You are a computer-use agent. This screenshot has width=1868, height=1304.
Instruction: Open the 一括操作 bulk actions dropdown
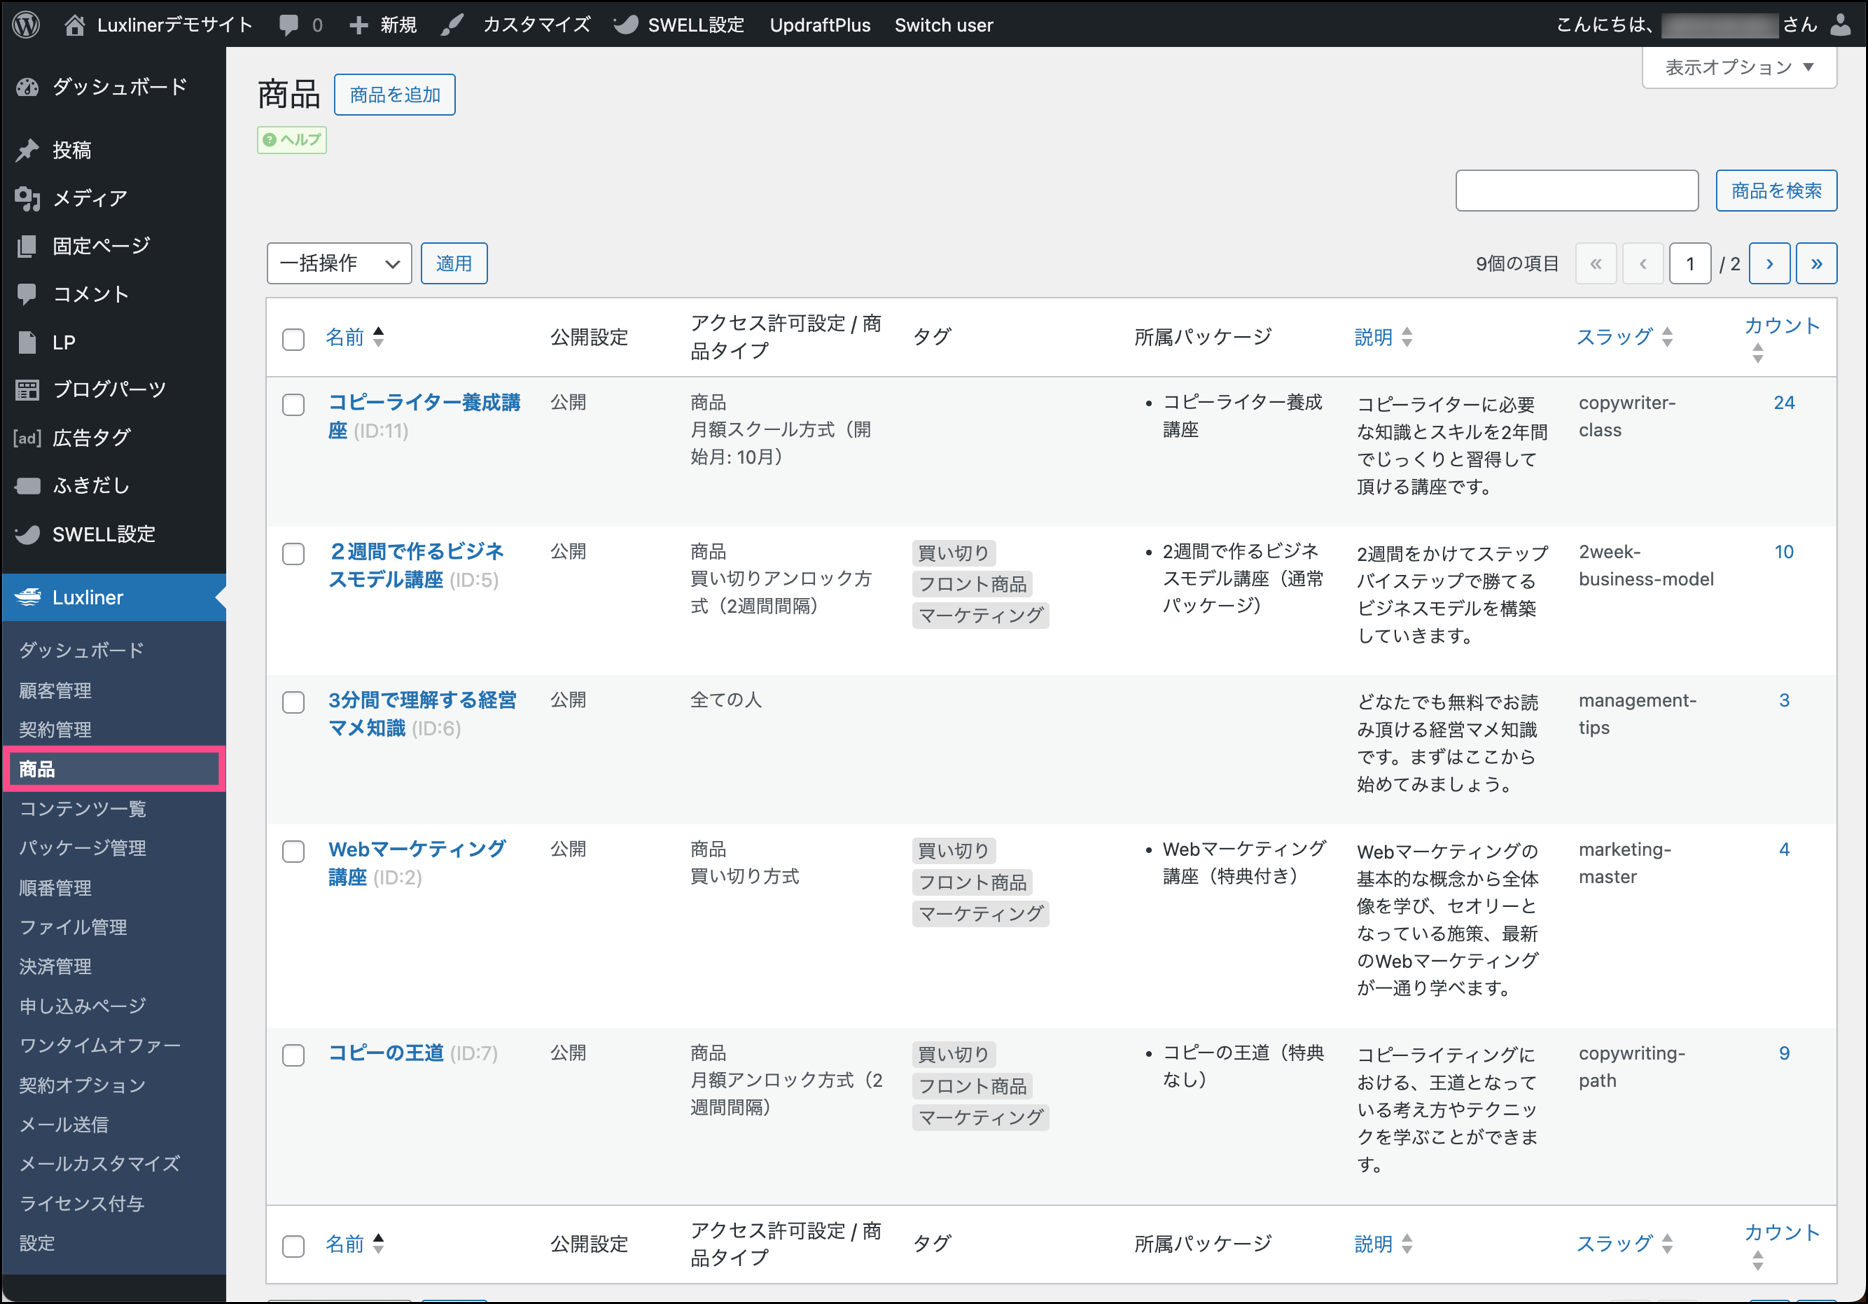point(339,263)
